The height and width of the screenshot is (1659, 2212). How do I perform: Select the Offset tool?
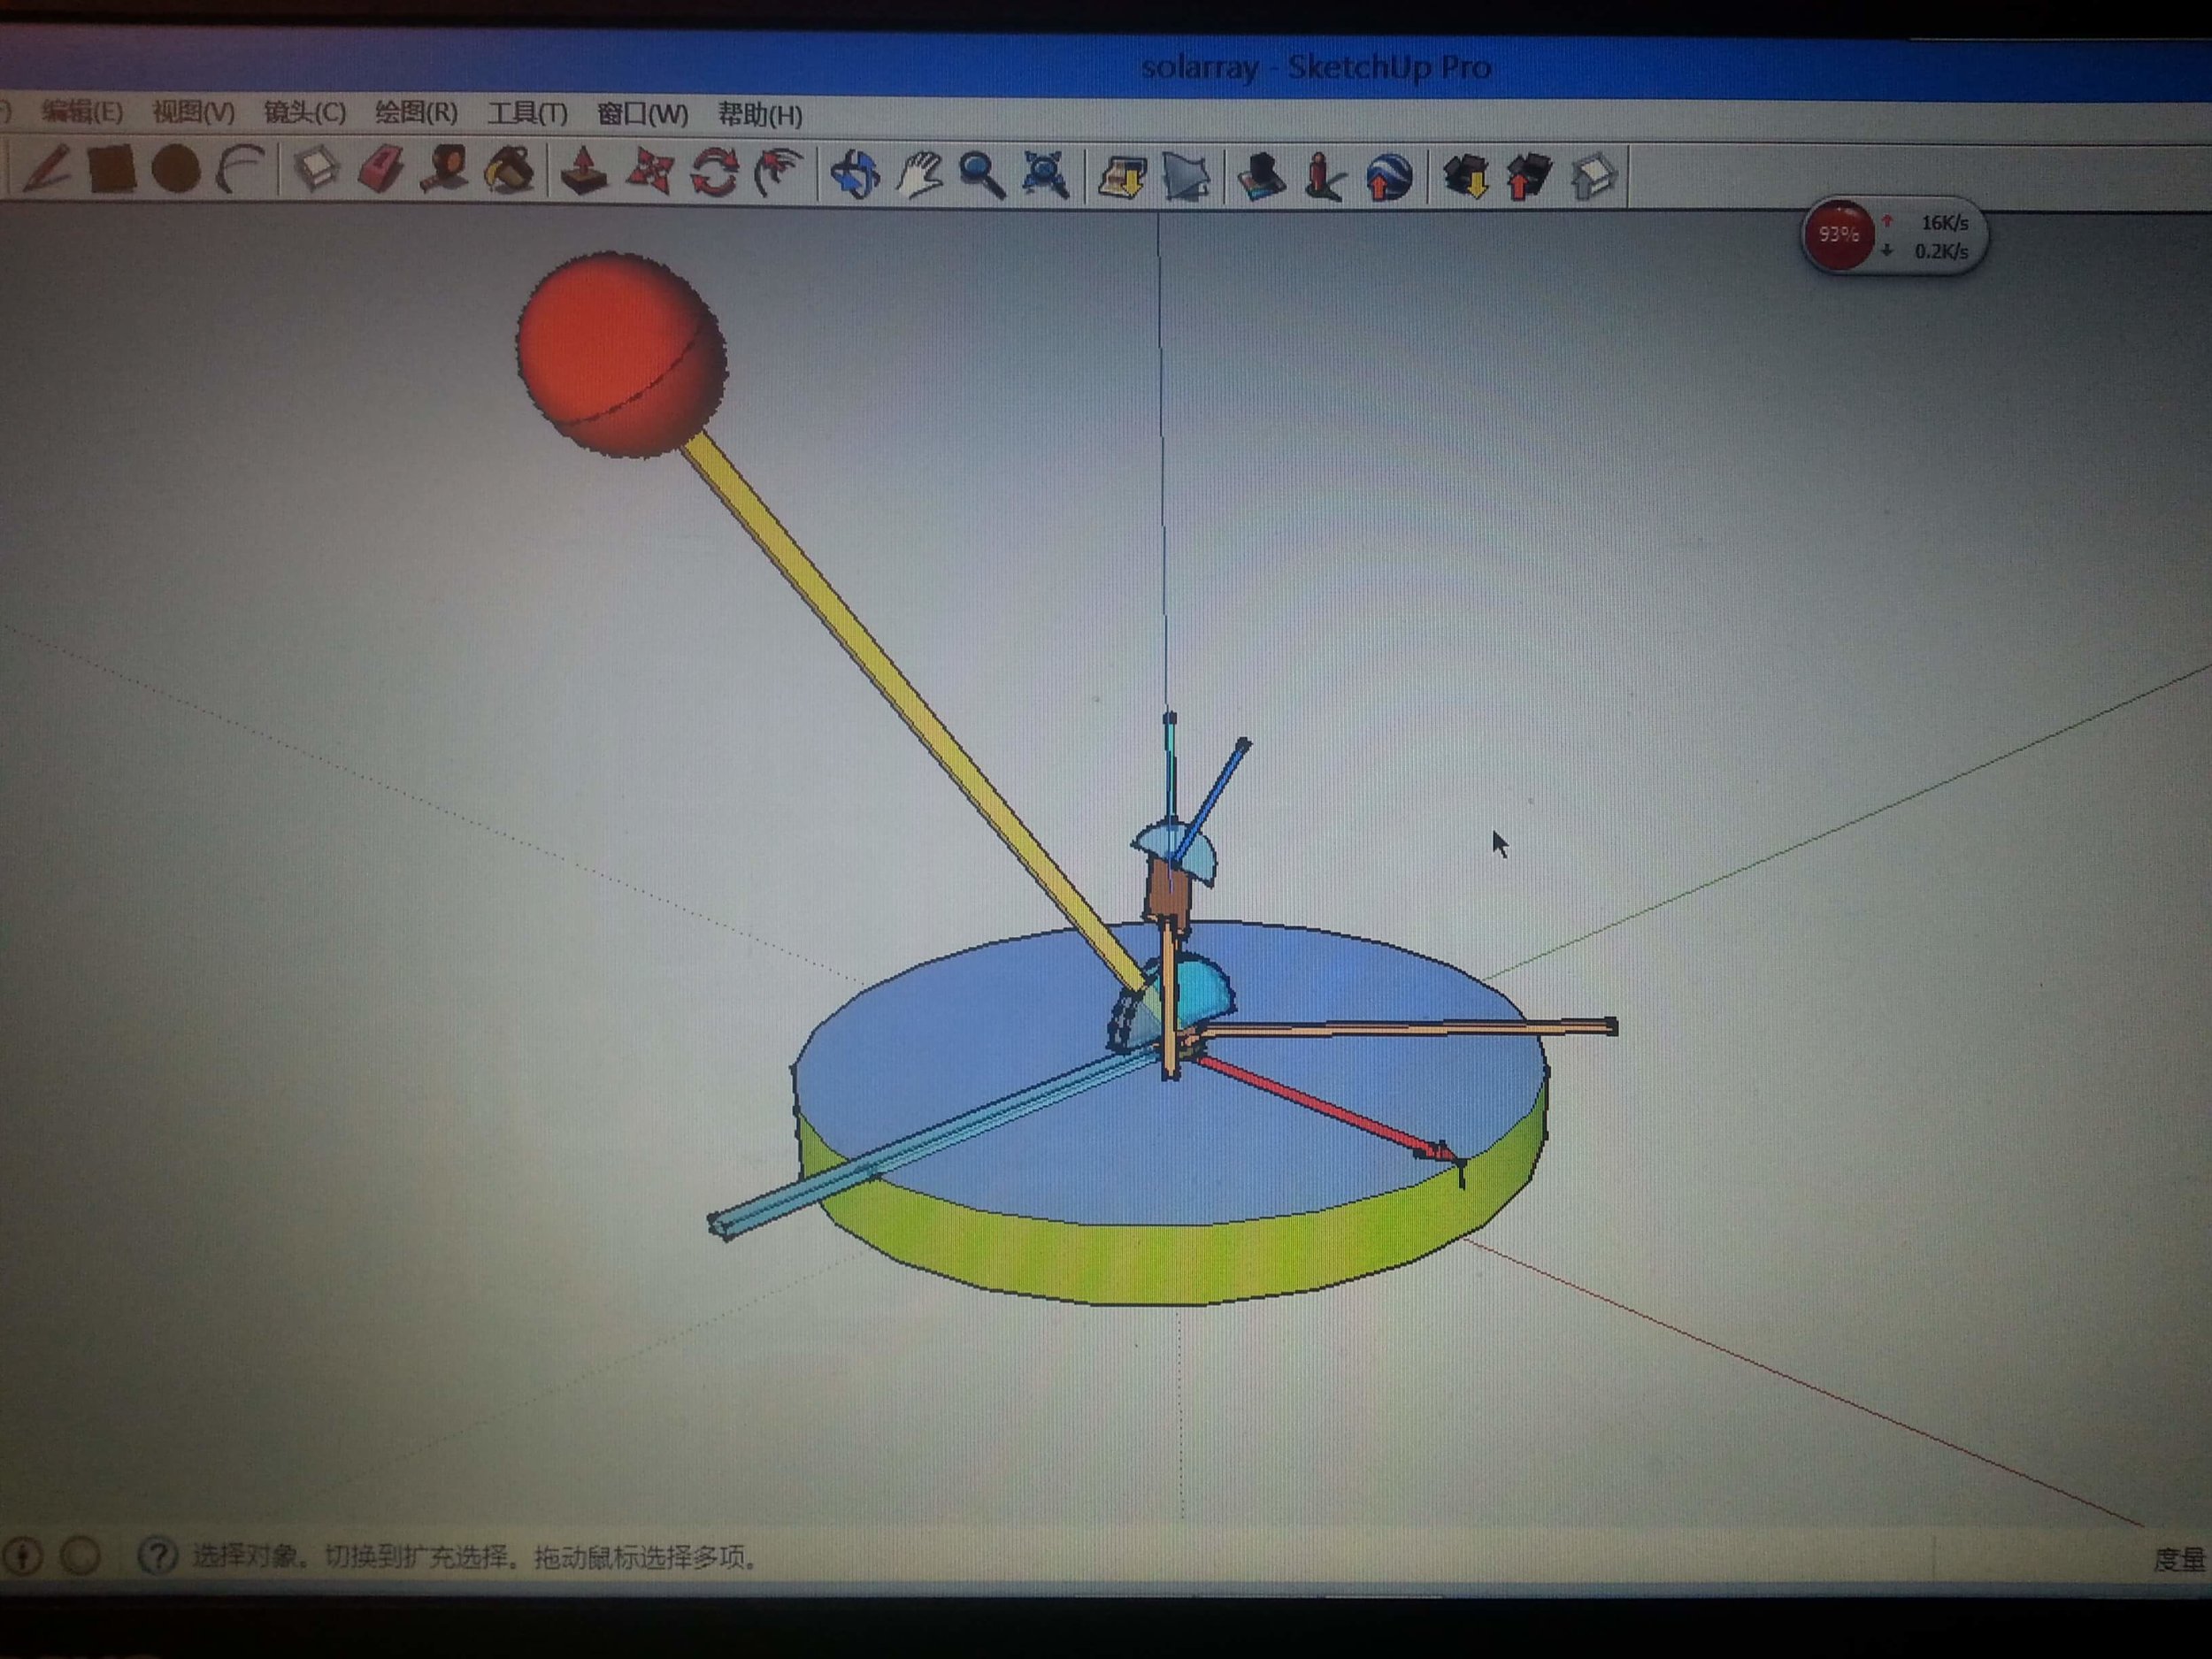(779, 173)
